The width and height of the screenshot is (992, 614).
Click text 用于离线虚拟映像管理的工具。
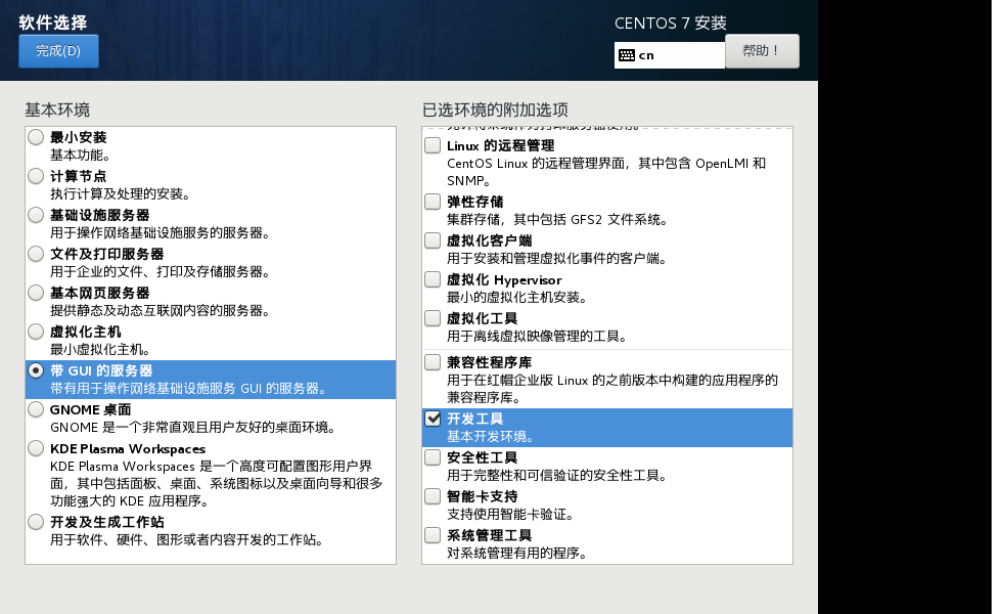(537, 336)
